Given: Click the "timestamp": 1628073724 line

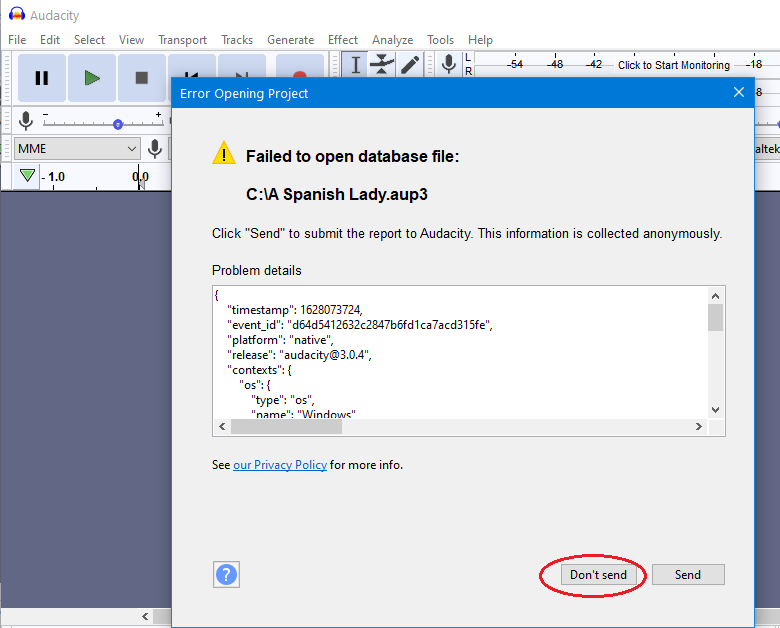Looking at the screenshot, I should click(x=295, y=310).
